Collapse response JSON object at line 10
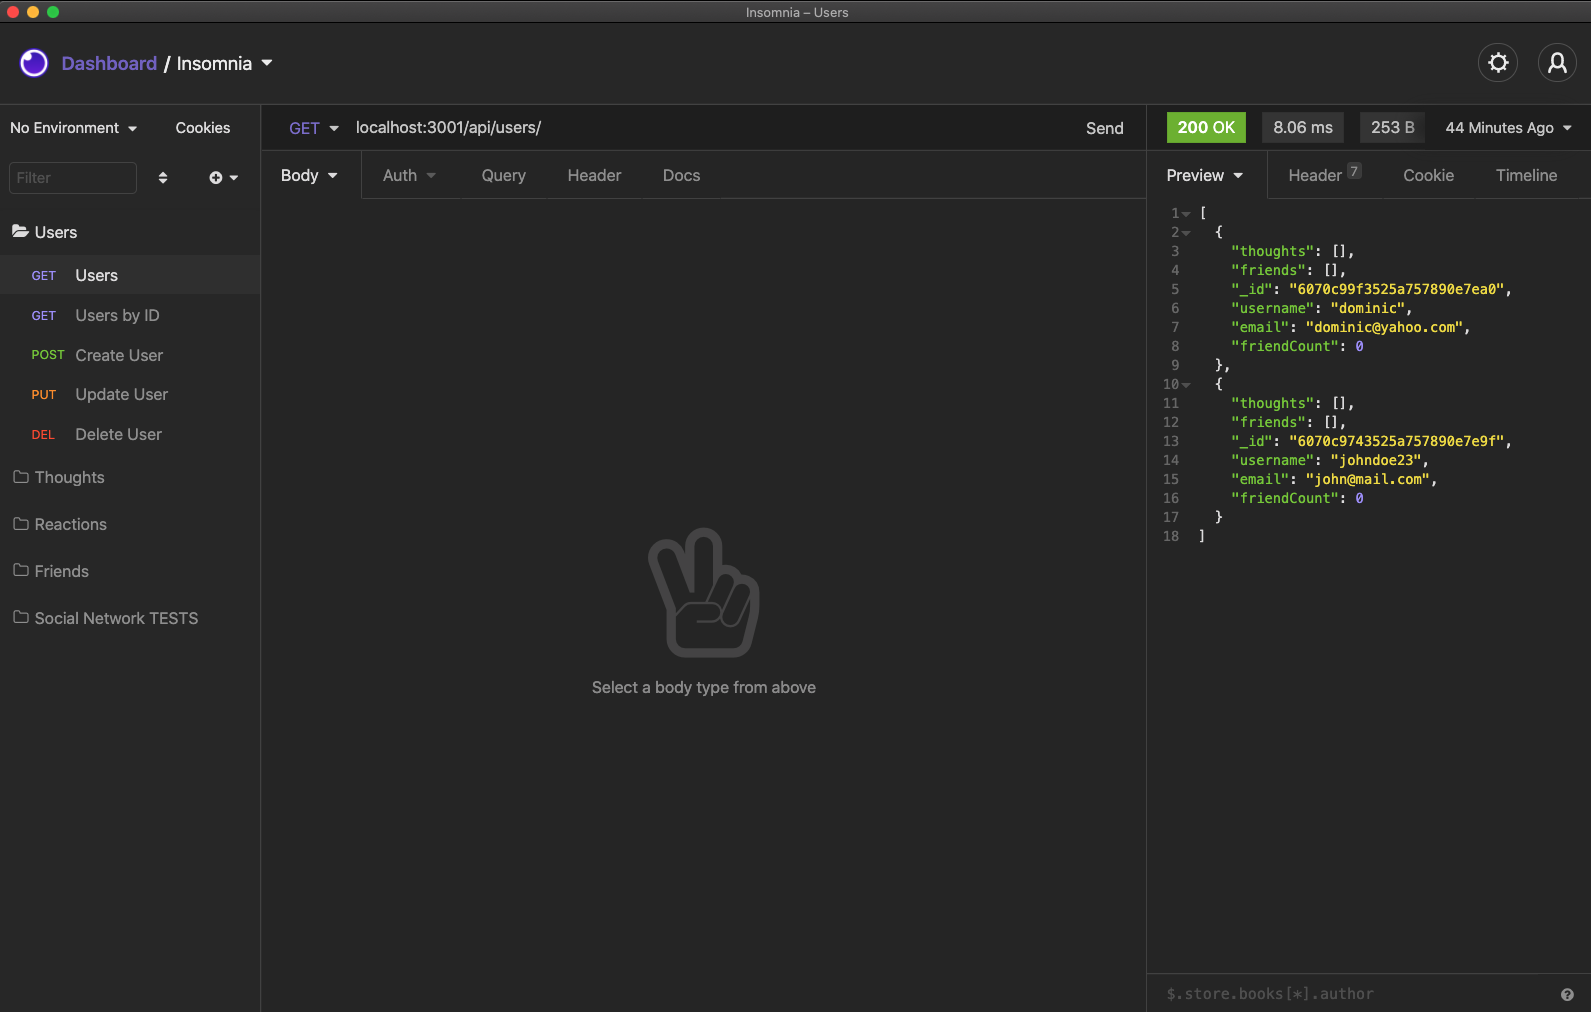Screen dimensions: 1591x1012 click(1186, 385)
